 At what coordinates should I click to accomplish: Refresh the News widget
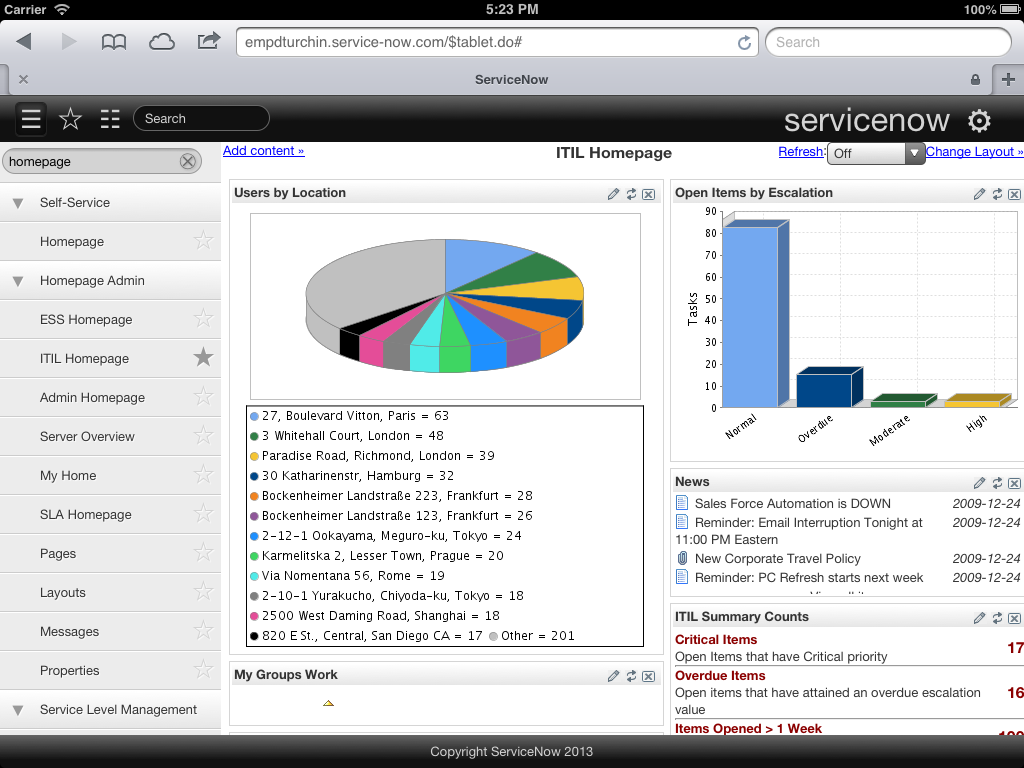997,483
